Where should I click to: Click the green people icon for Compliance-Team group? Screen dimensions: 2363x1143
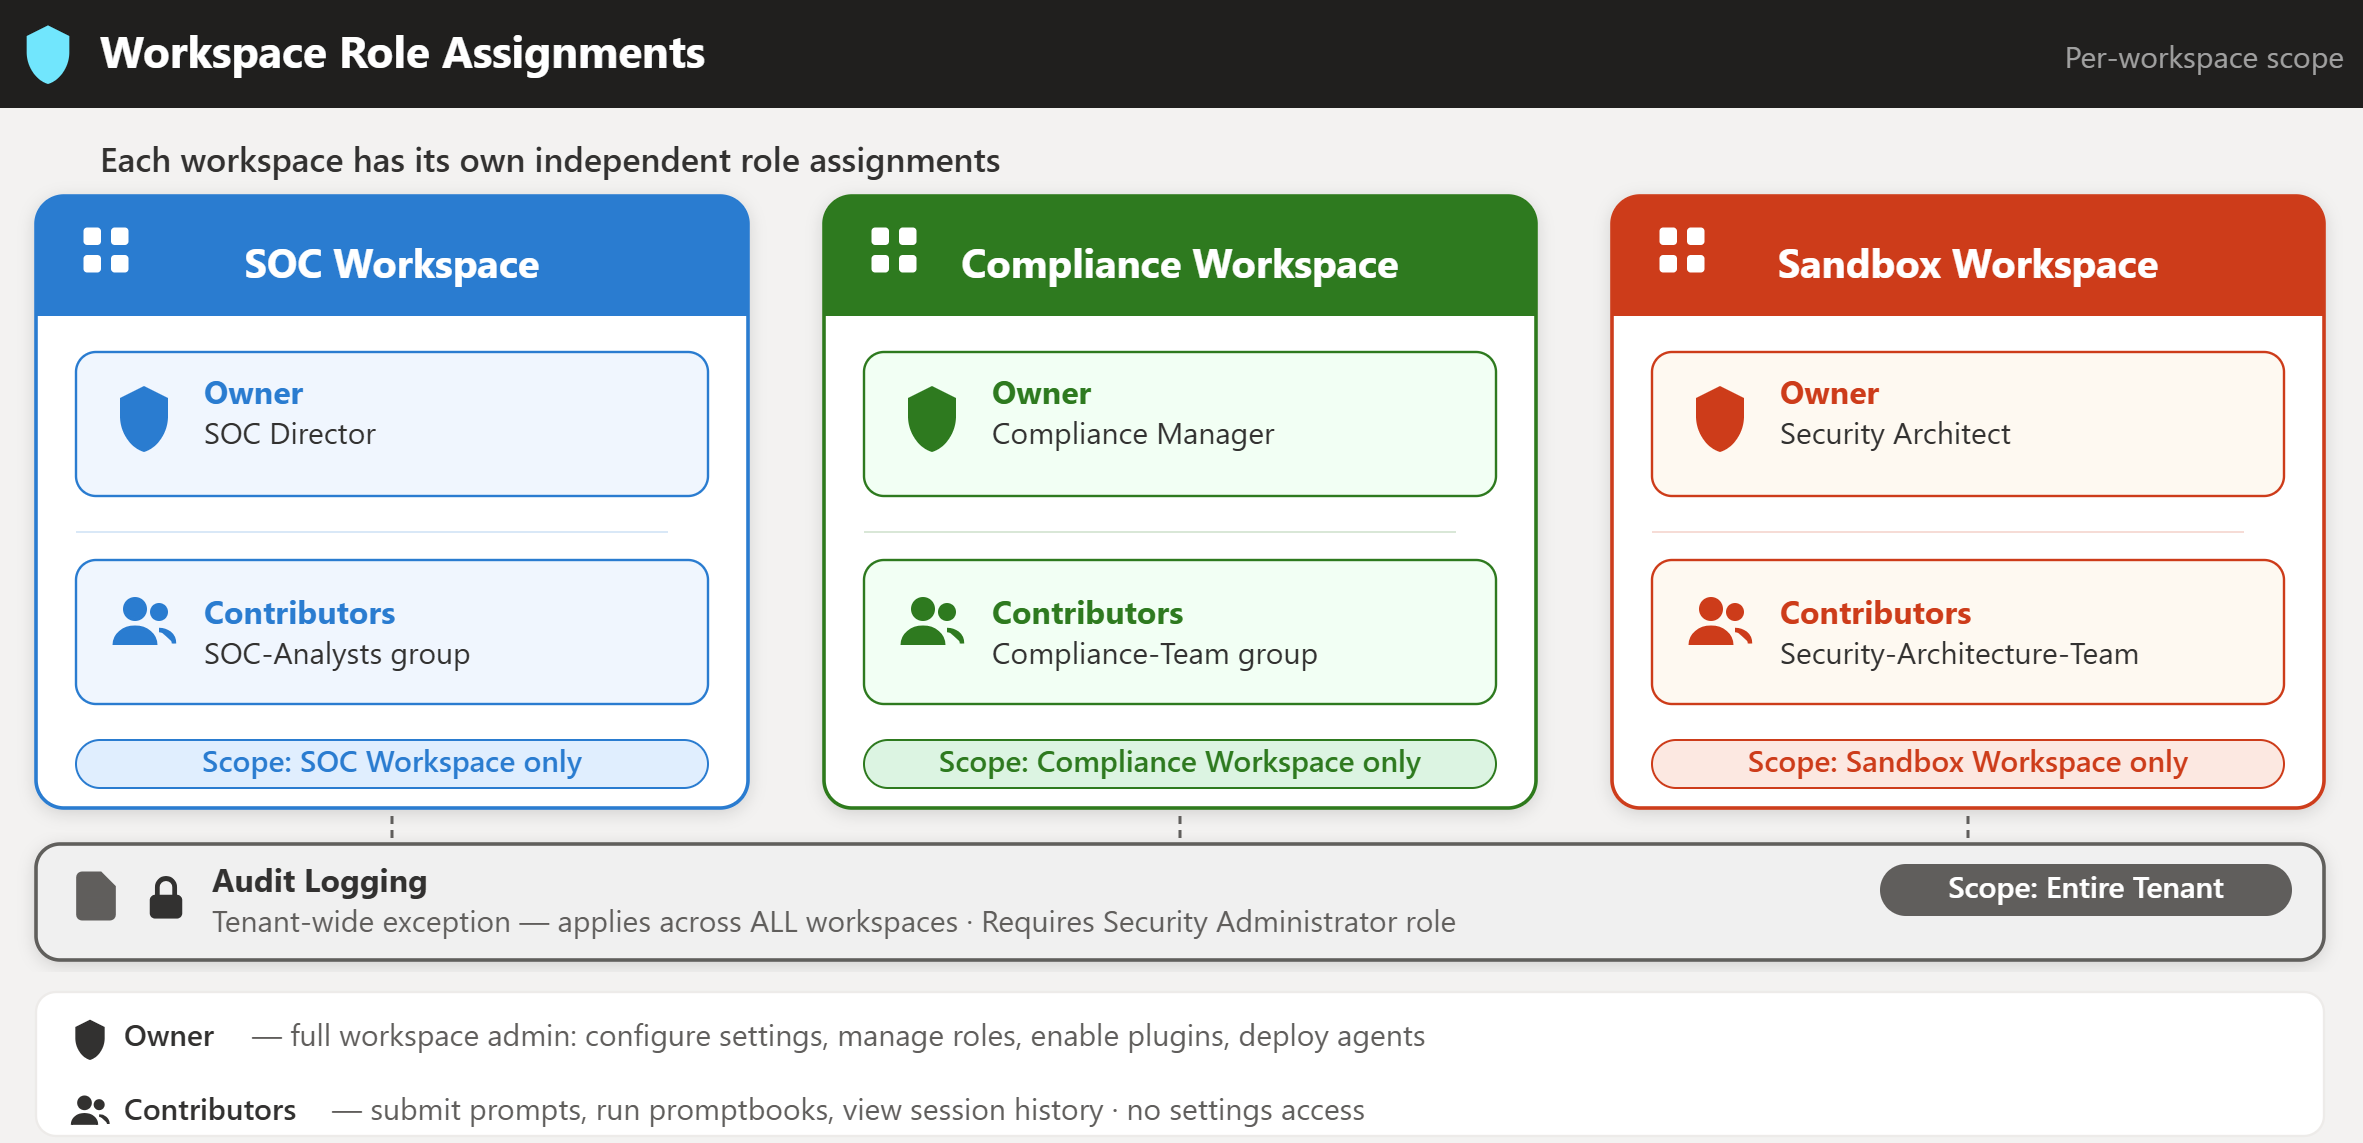[932, 622]
